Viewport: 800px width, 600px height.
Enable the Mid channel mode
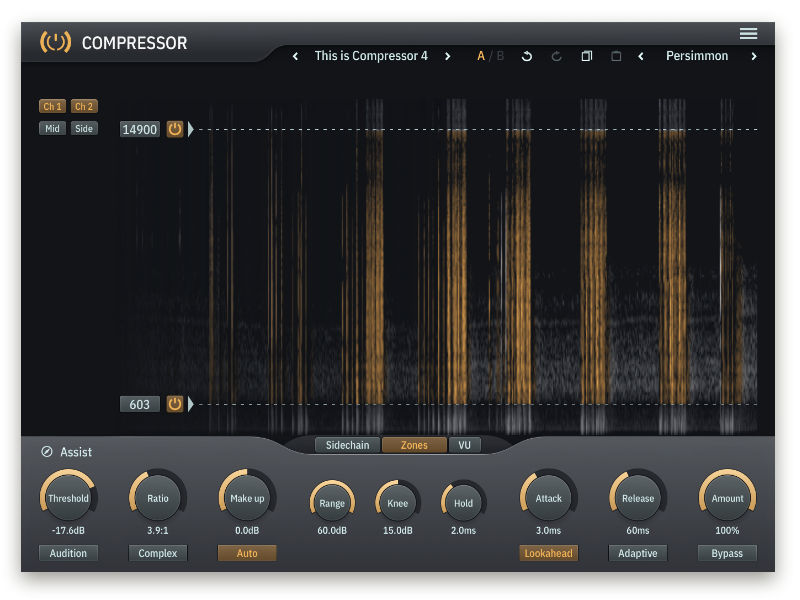[x=52, y=129]
